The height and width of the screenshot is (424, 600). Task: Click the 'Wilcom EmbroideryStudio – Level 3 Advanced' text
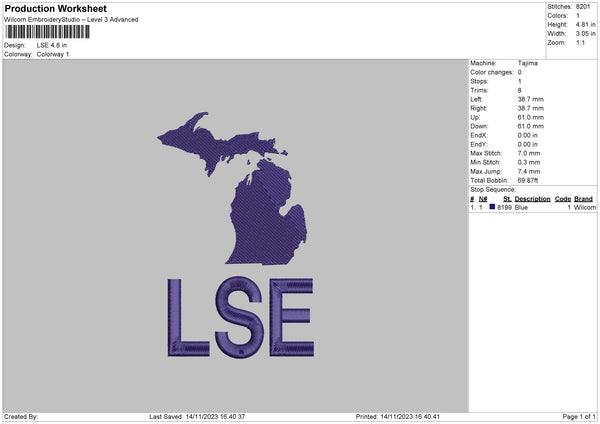(x=71, y=20)
